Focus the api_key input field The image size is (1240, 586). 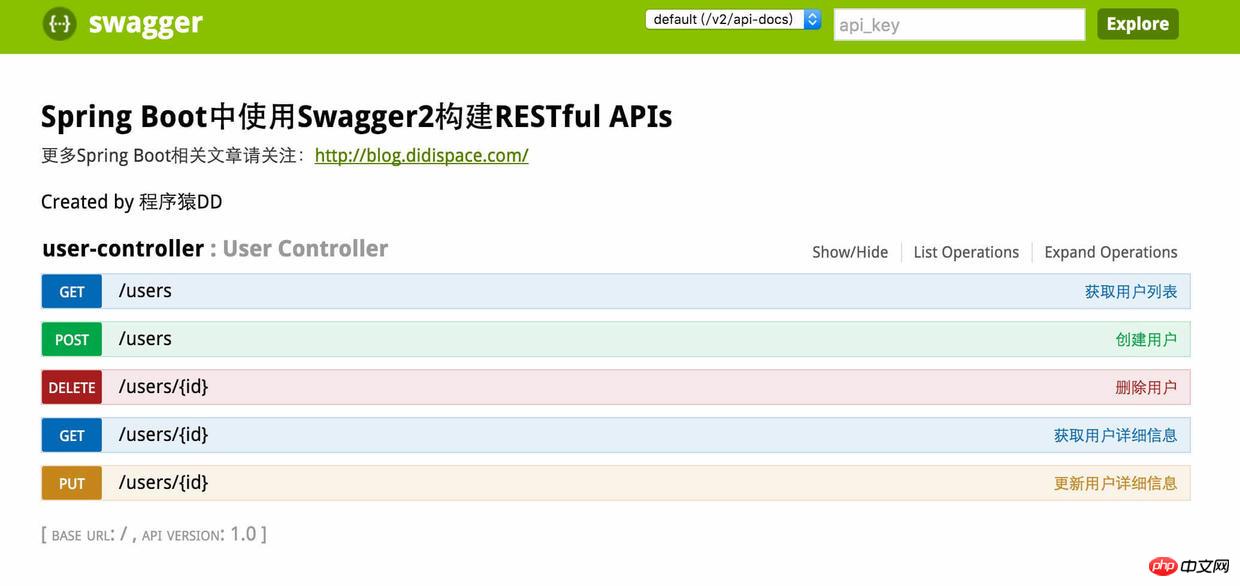[x=959, y=25]
